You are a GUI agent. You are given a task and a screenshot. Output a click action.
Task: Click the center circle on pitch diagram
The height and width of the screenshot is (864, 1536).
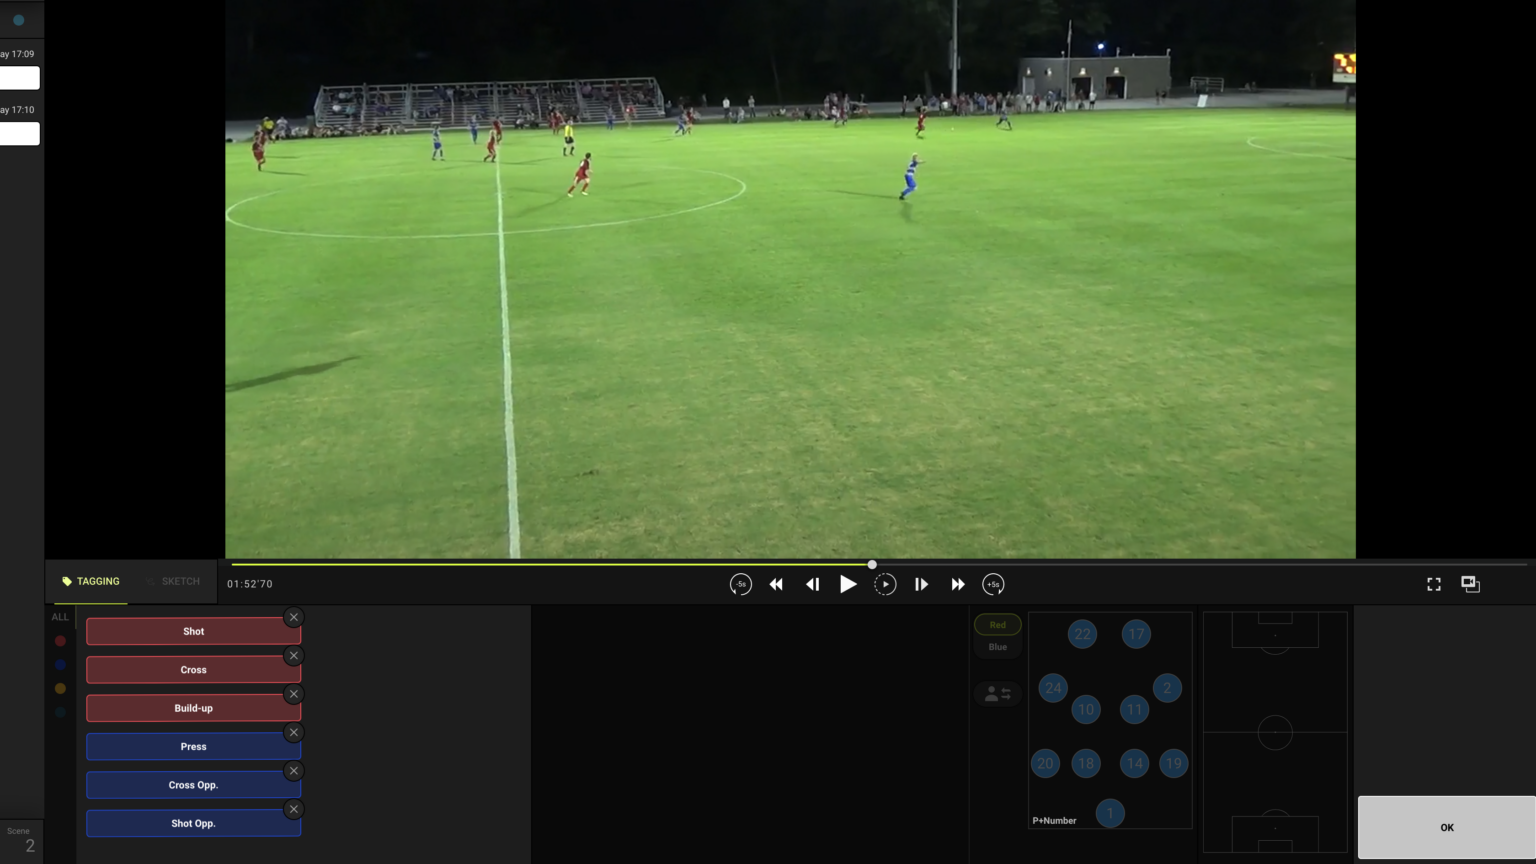[x=1274, y=733]
